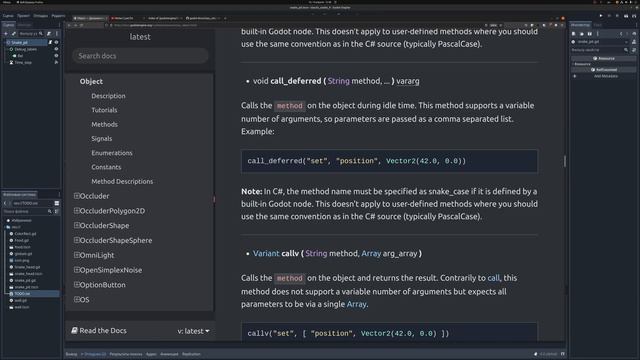Expand the Occluder docs entry
The width and height of the screenshot is (640, 360).
tap(76, 196)
